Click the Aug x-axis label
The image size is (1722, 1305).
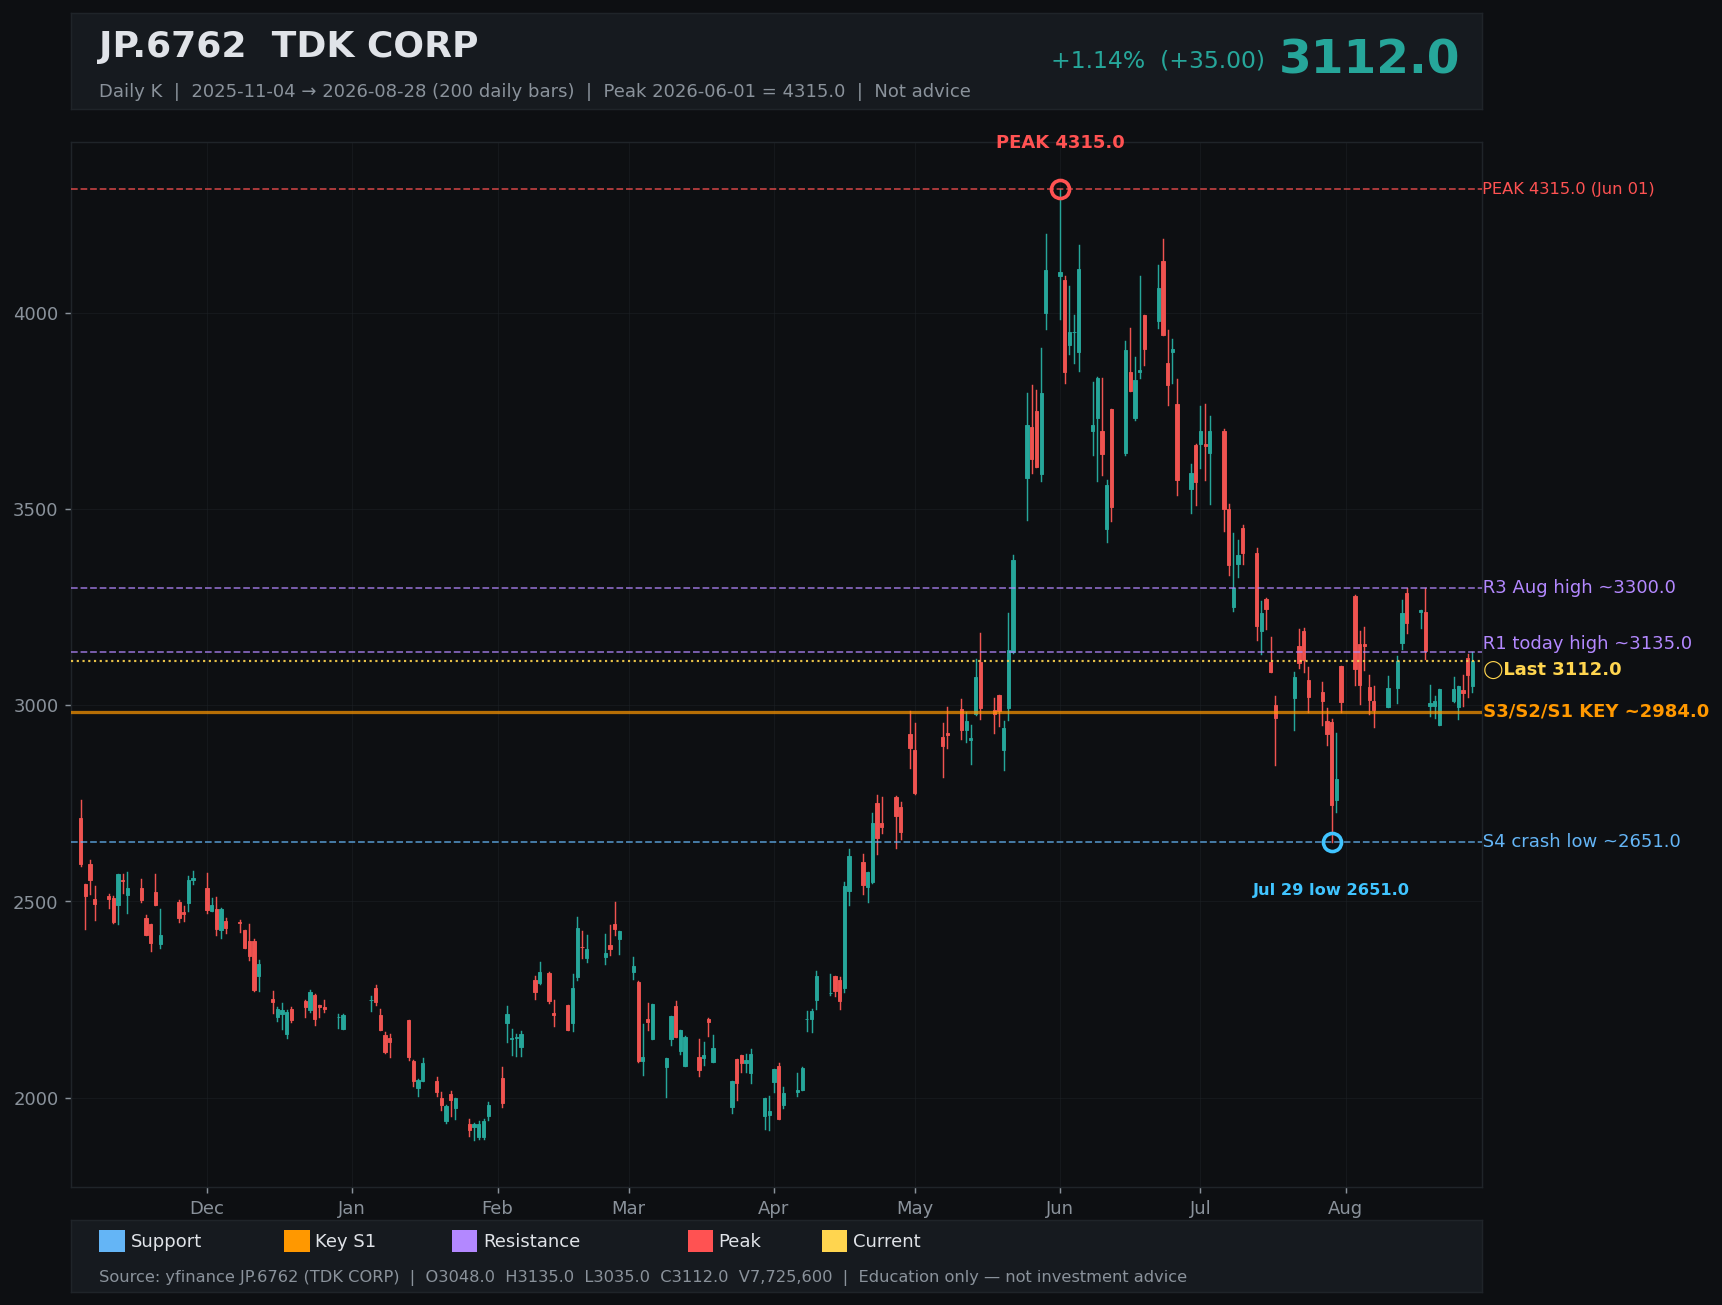click(x=1345, y=1208)
